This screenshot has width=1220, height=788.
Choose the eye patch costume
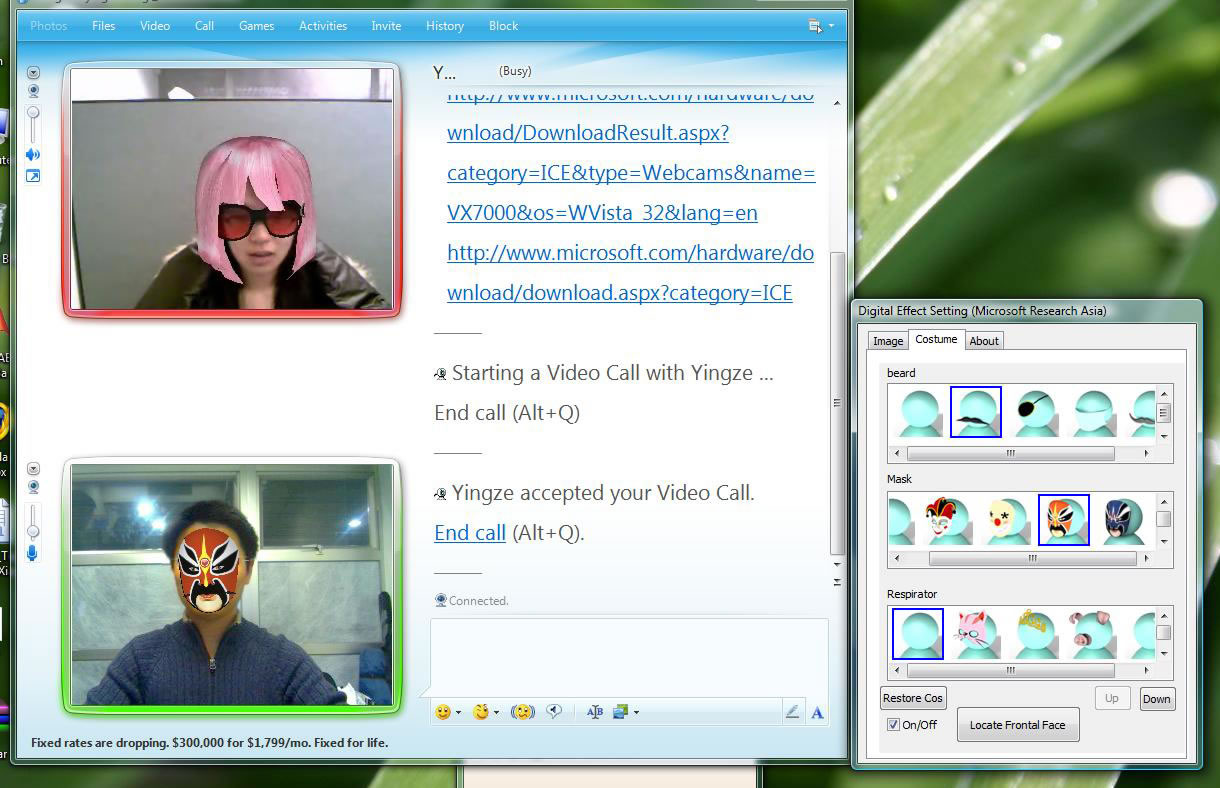coord(1035,412)
